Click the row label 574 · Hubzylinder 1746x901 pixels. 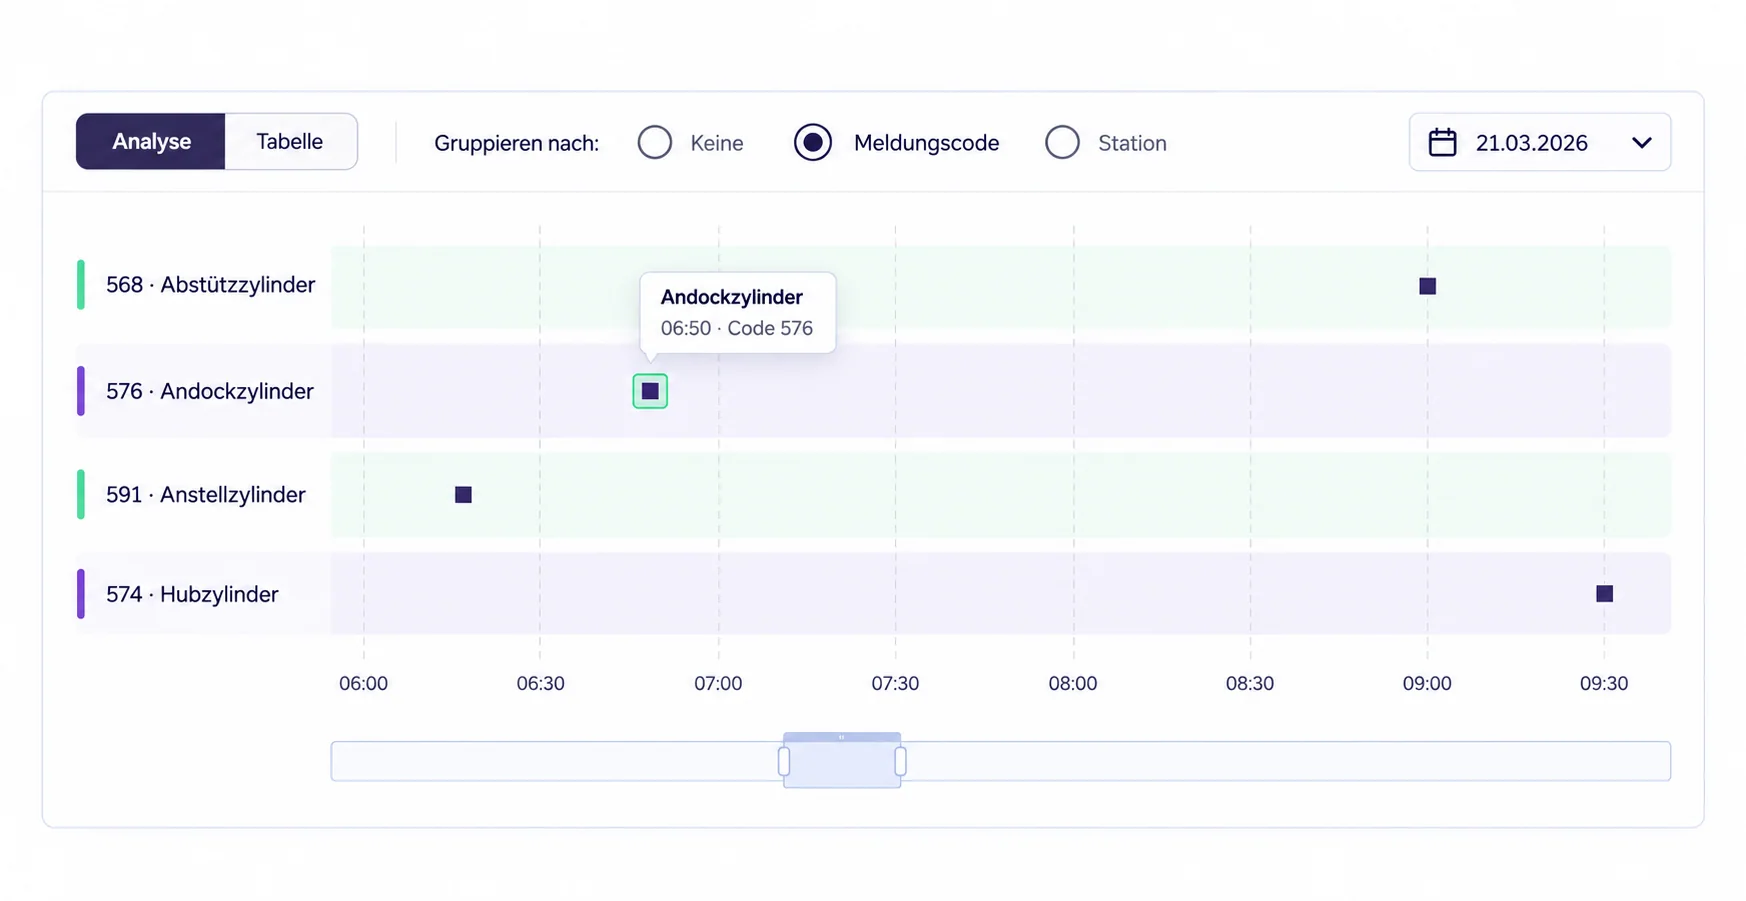192,594
